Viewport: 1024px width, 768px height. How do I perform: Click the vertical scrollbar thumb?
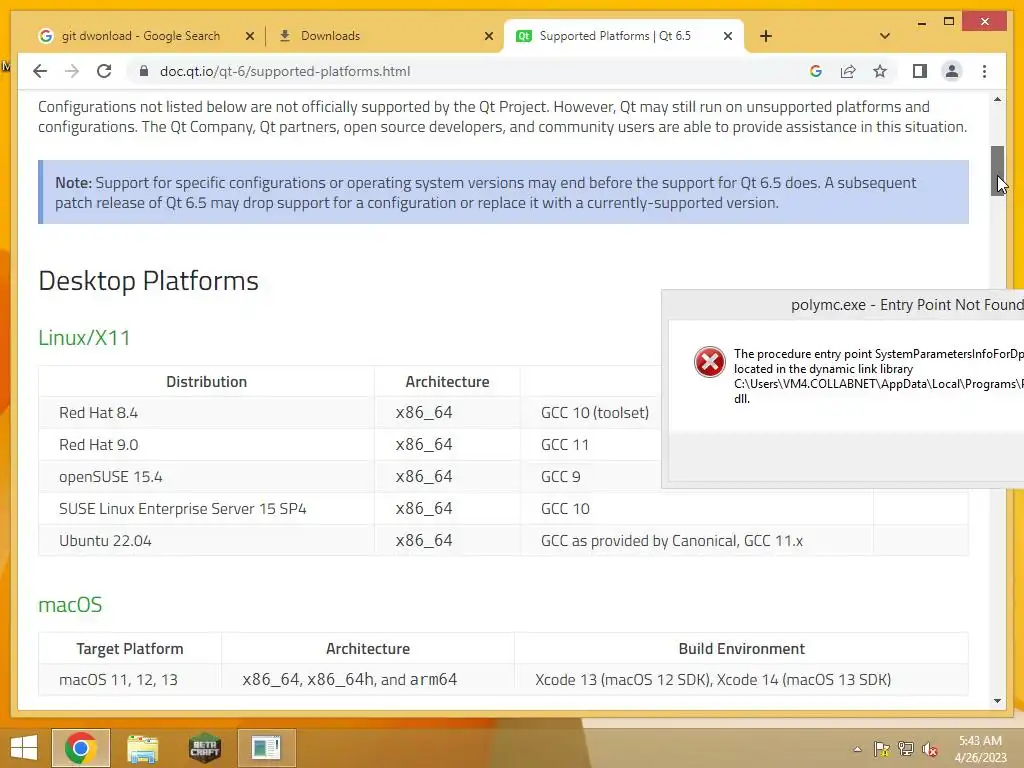tap(997, 170)
